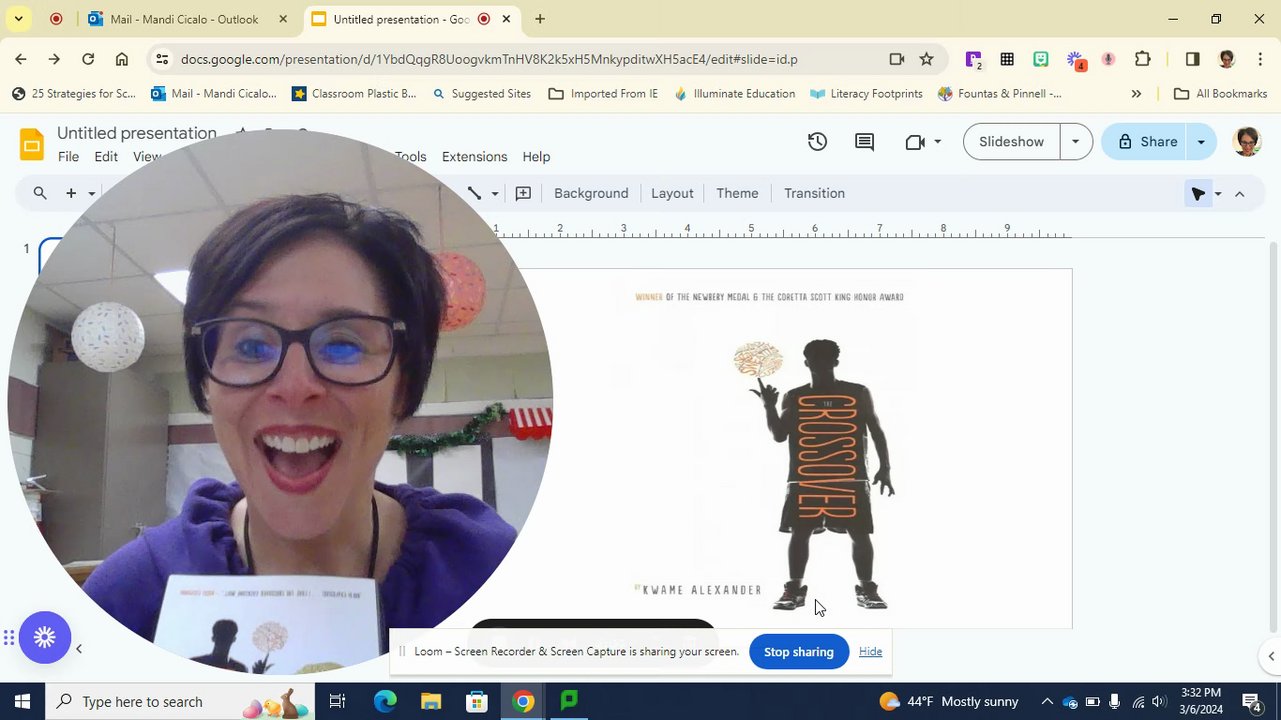The image size is (1281, 720).
Task: Open the Suggested Sites bookmark
Action: [481, 94]
